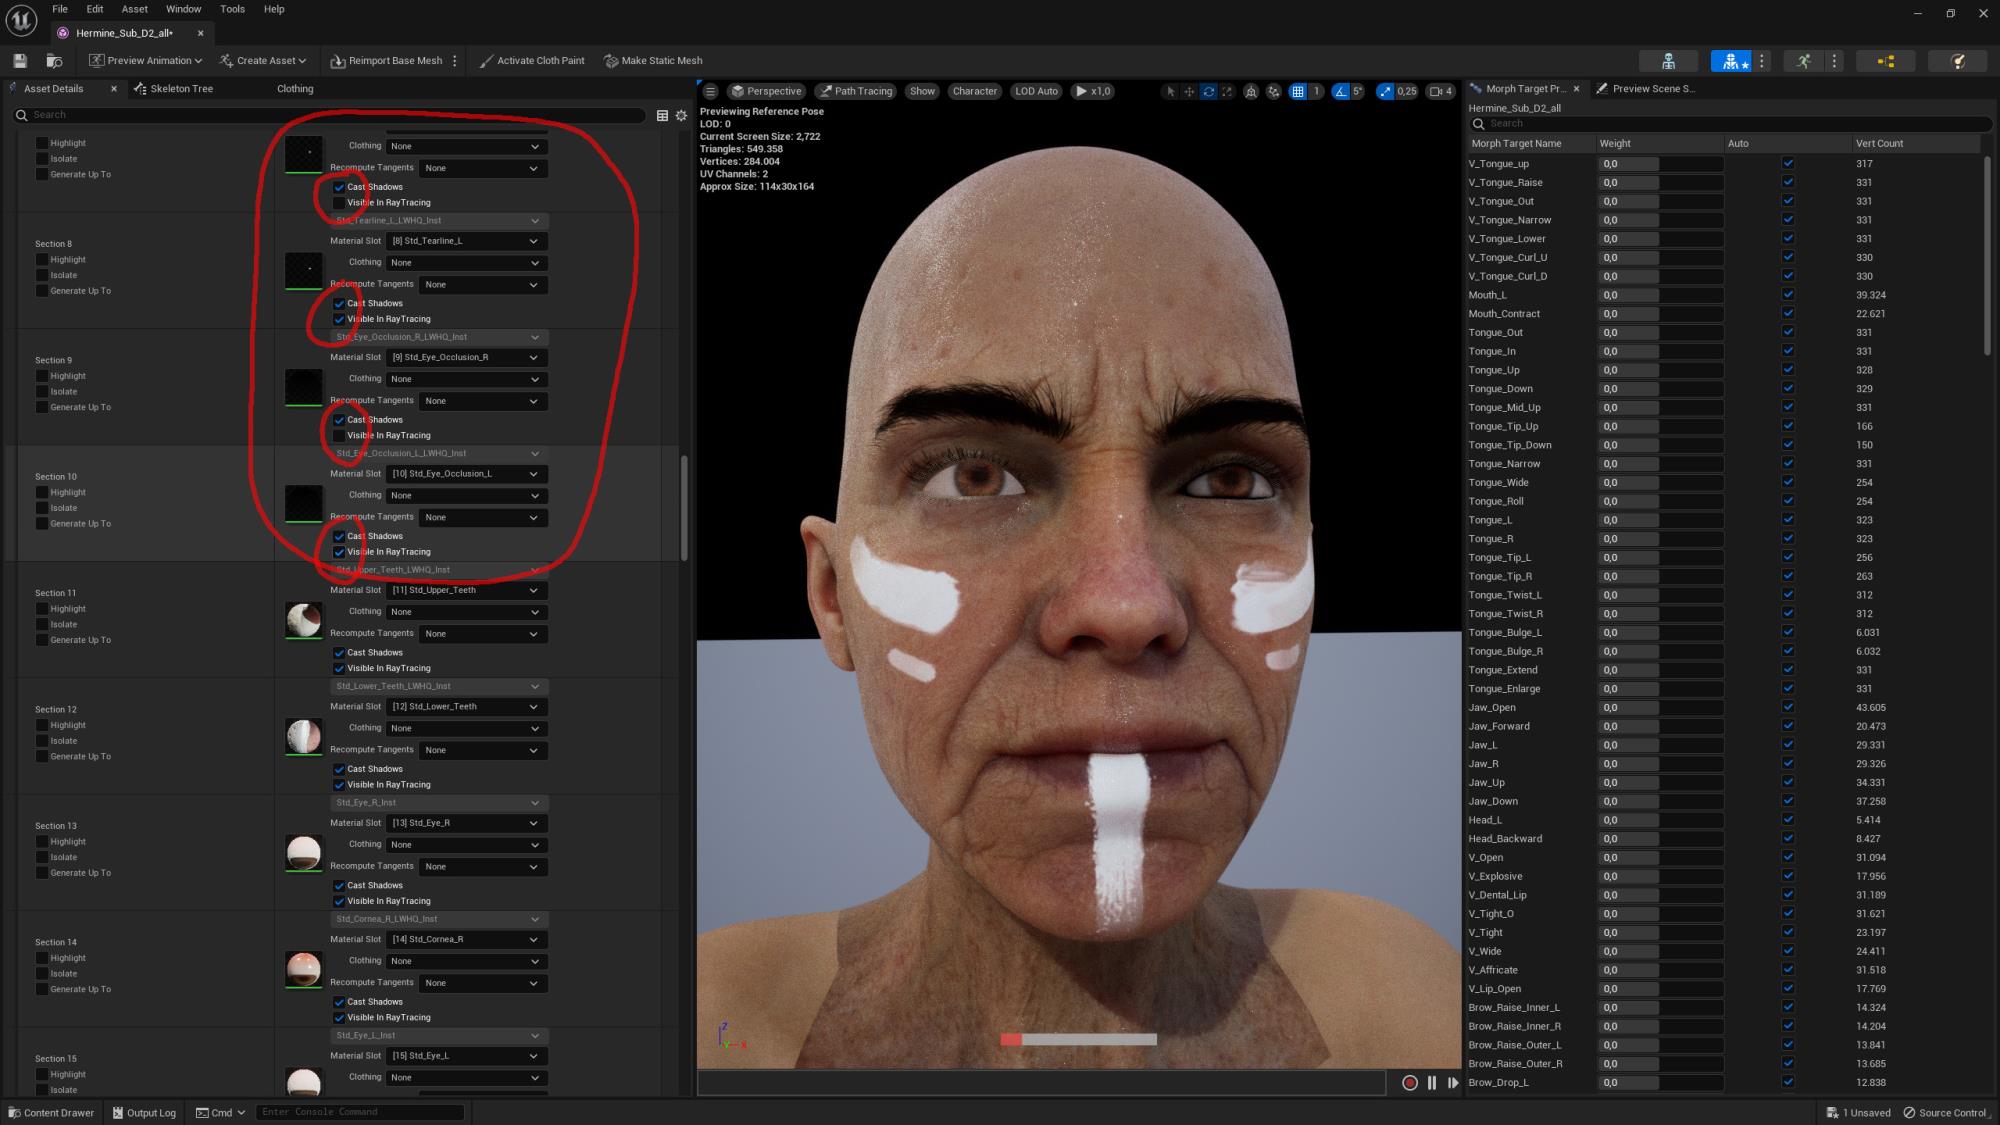This screenshot has height=1125, width=2000.
Task: Check Generate Up To for Section 13
Action: pyautogui.click(x=42, y=873)
